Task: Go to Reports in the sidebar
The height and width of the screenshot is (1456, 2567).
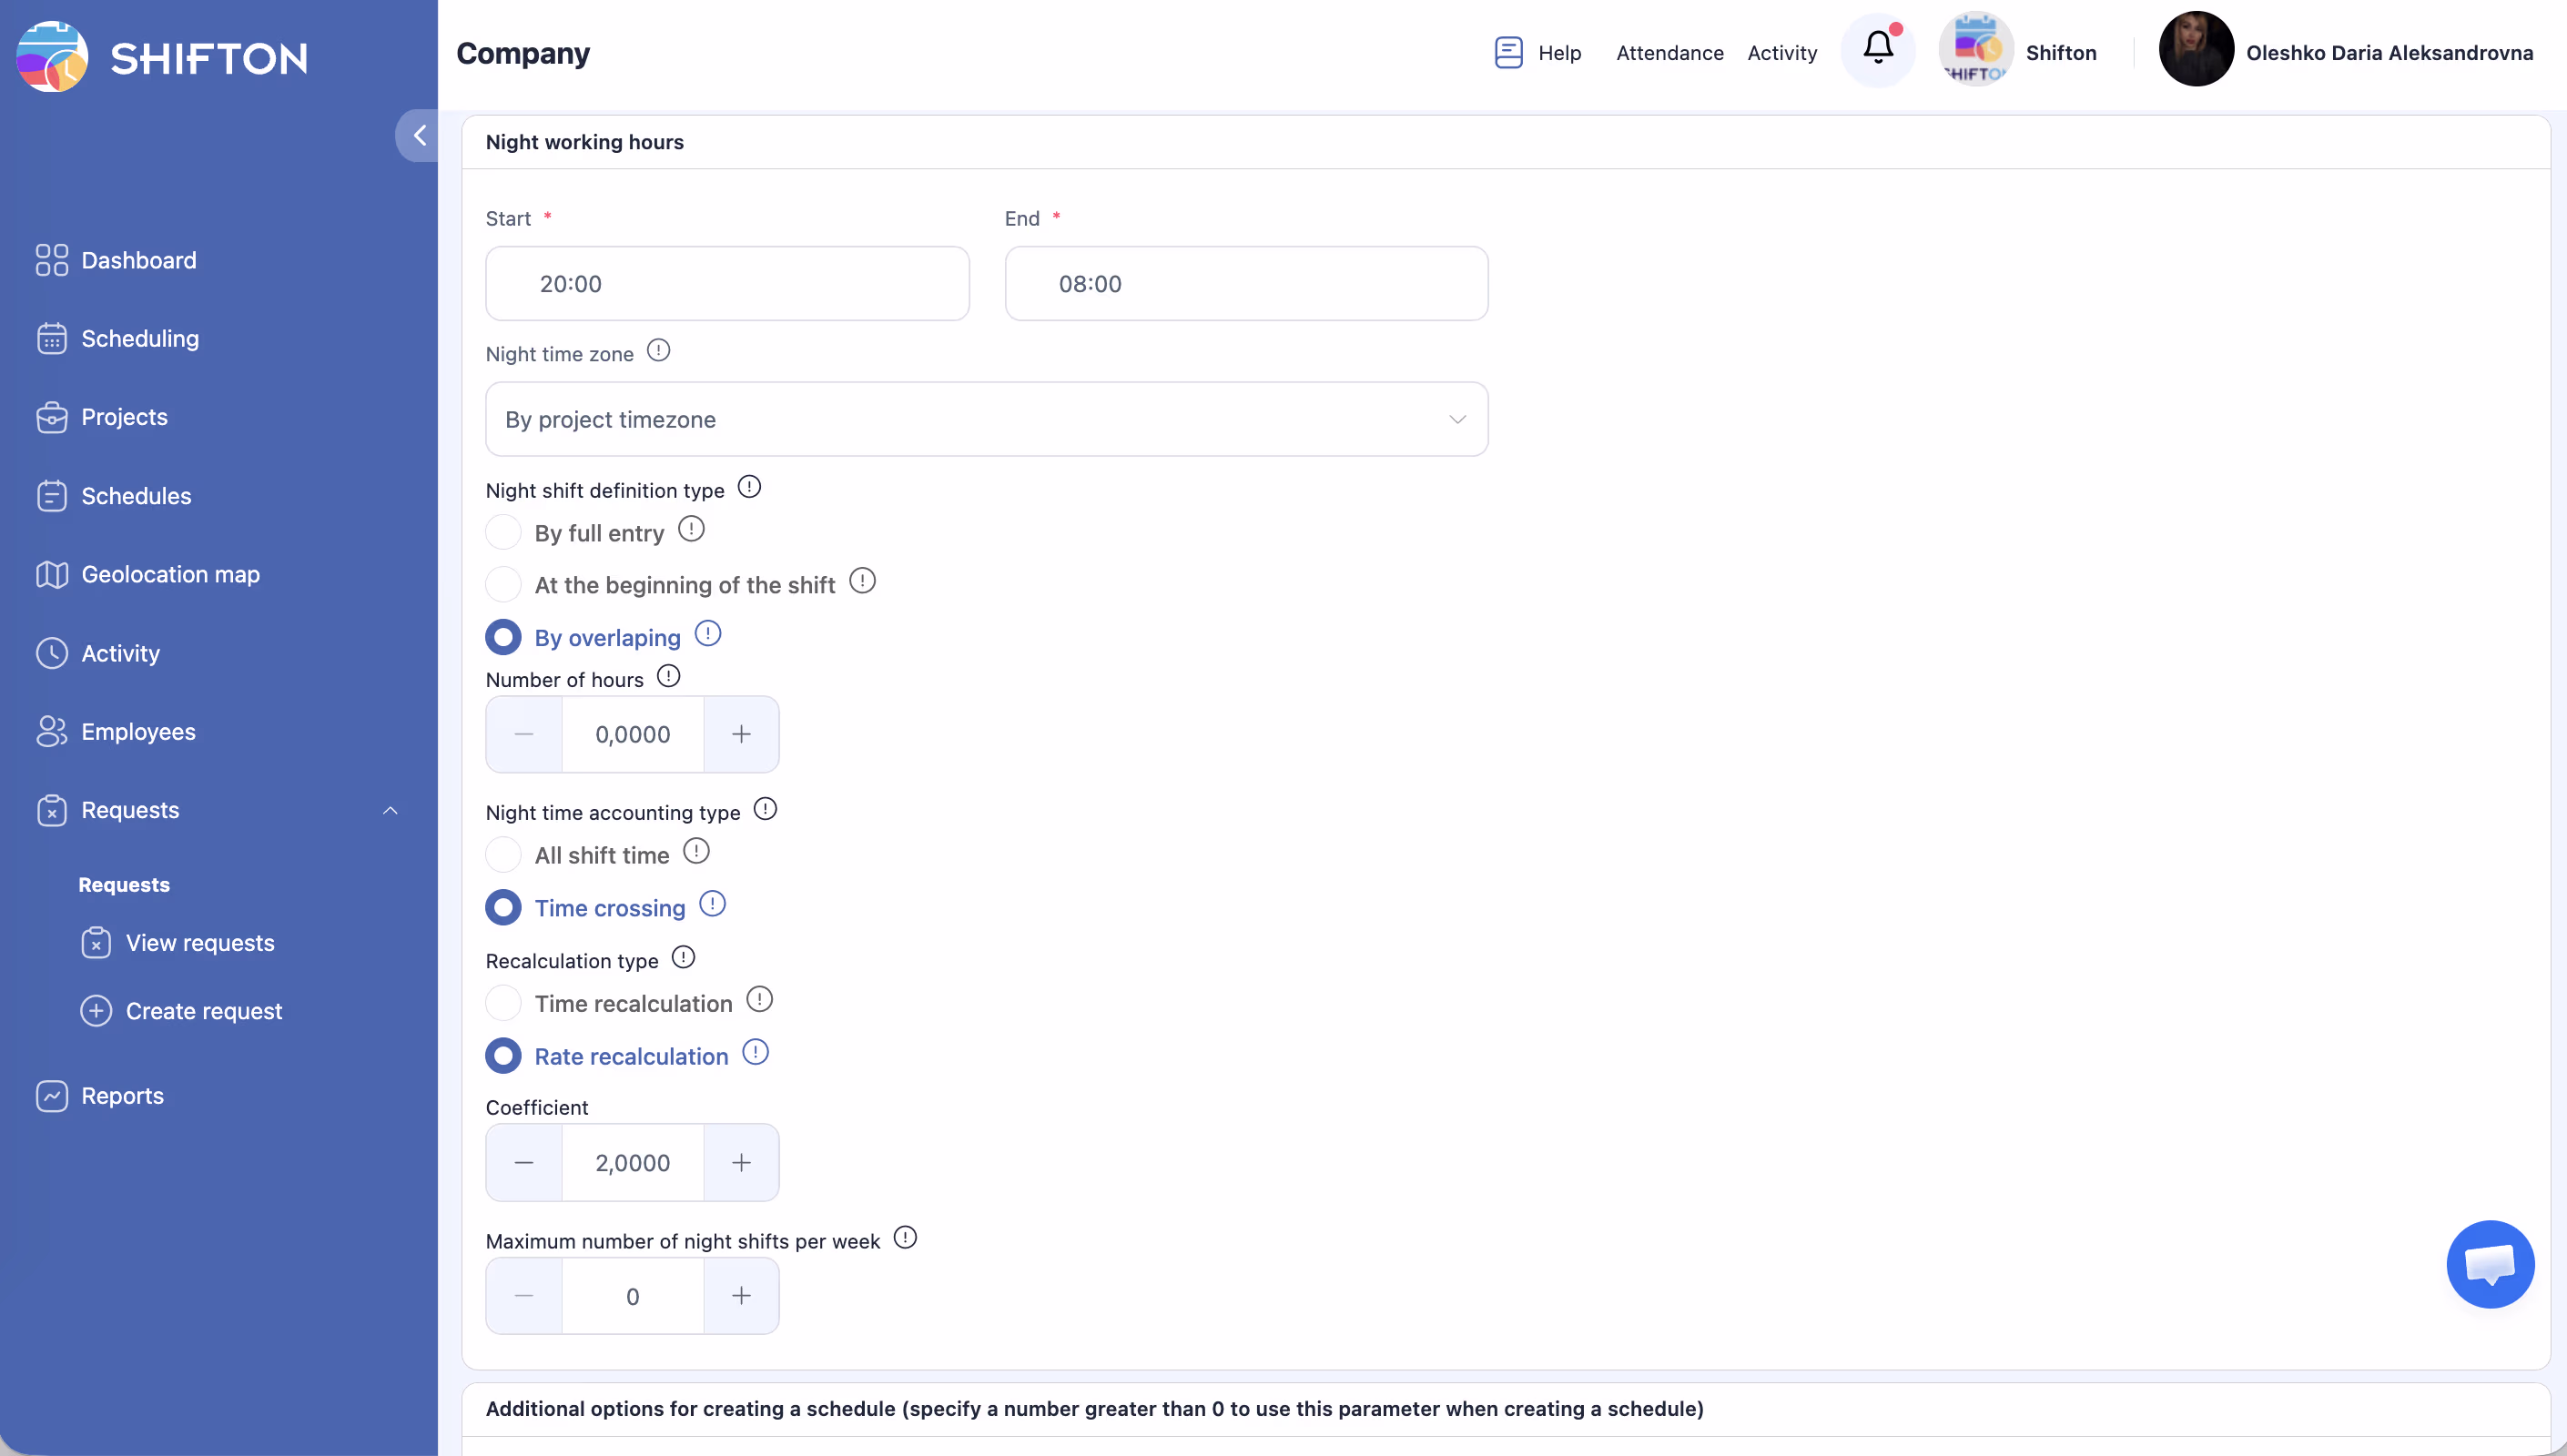Action: 122,1096
